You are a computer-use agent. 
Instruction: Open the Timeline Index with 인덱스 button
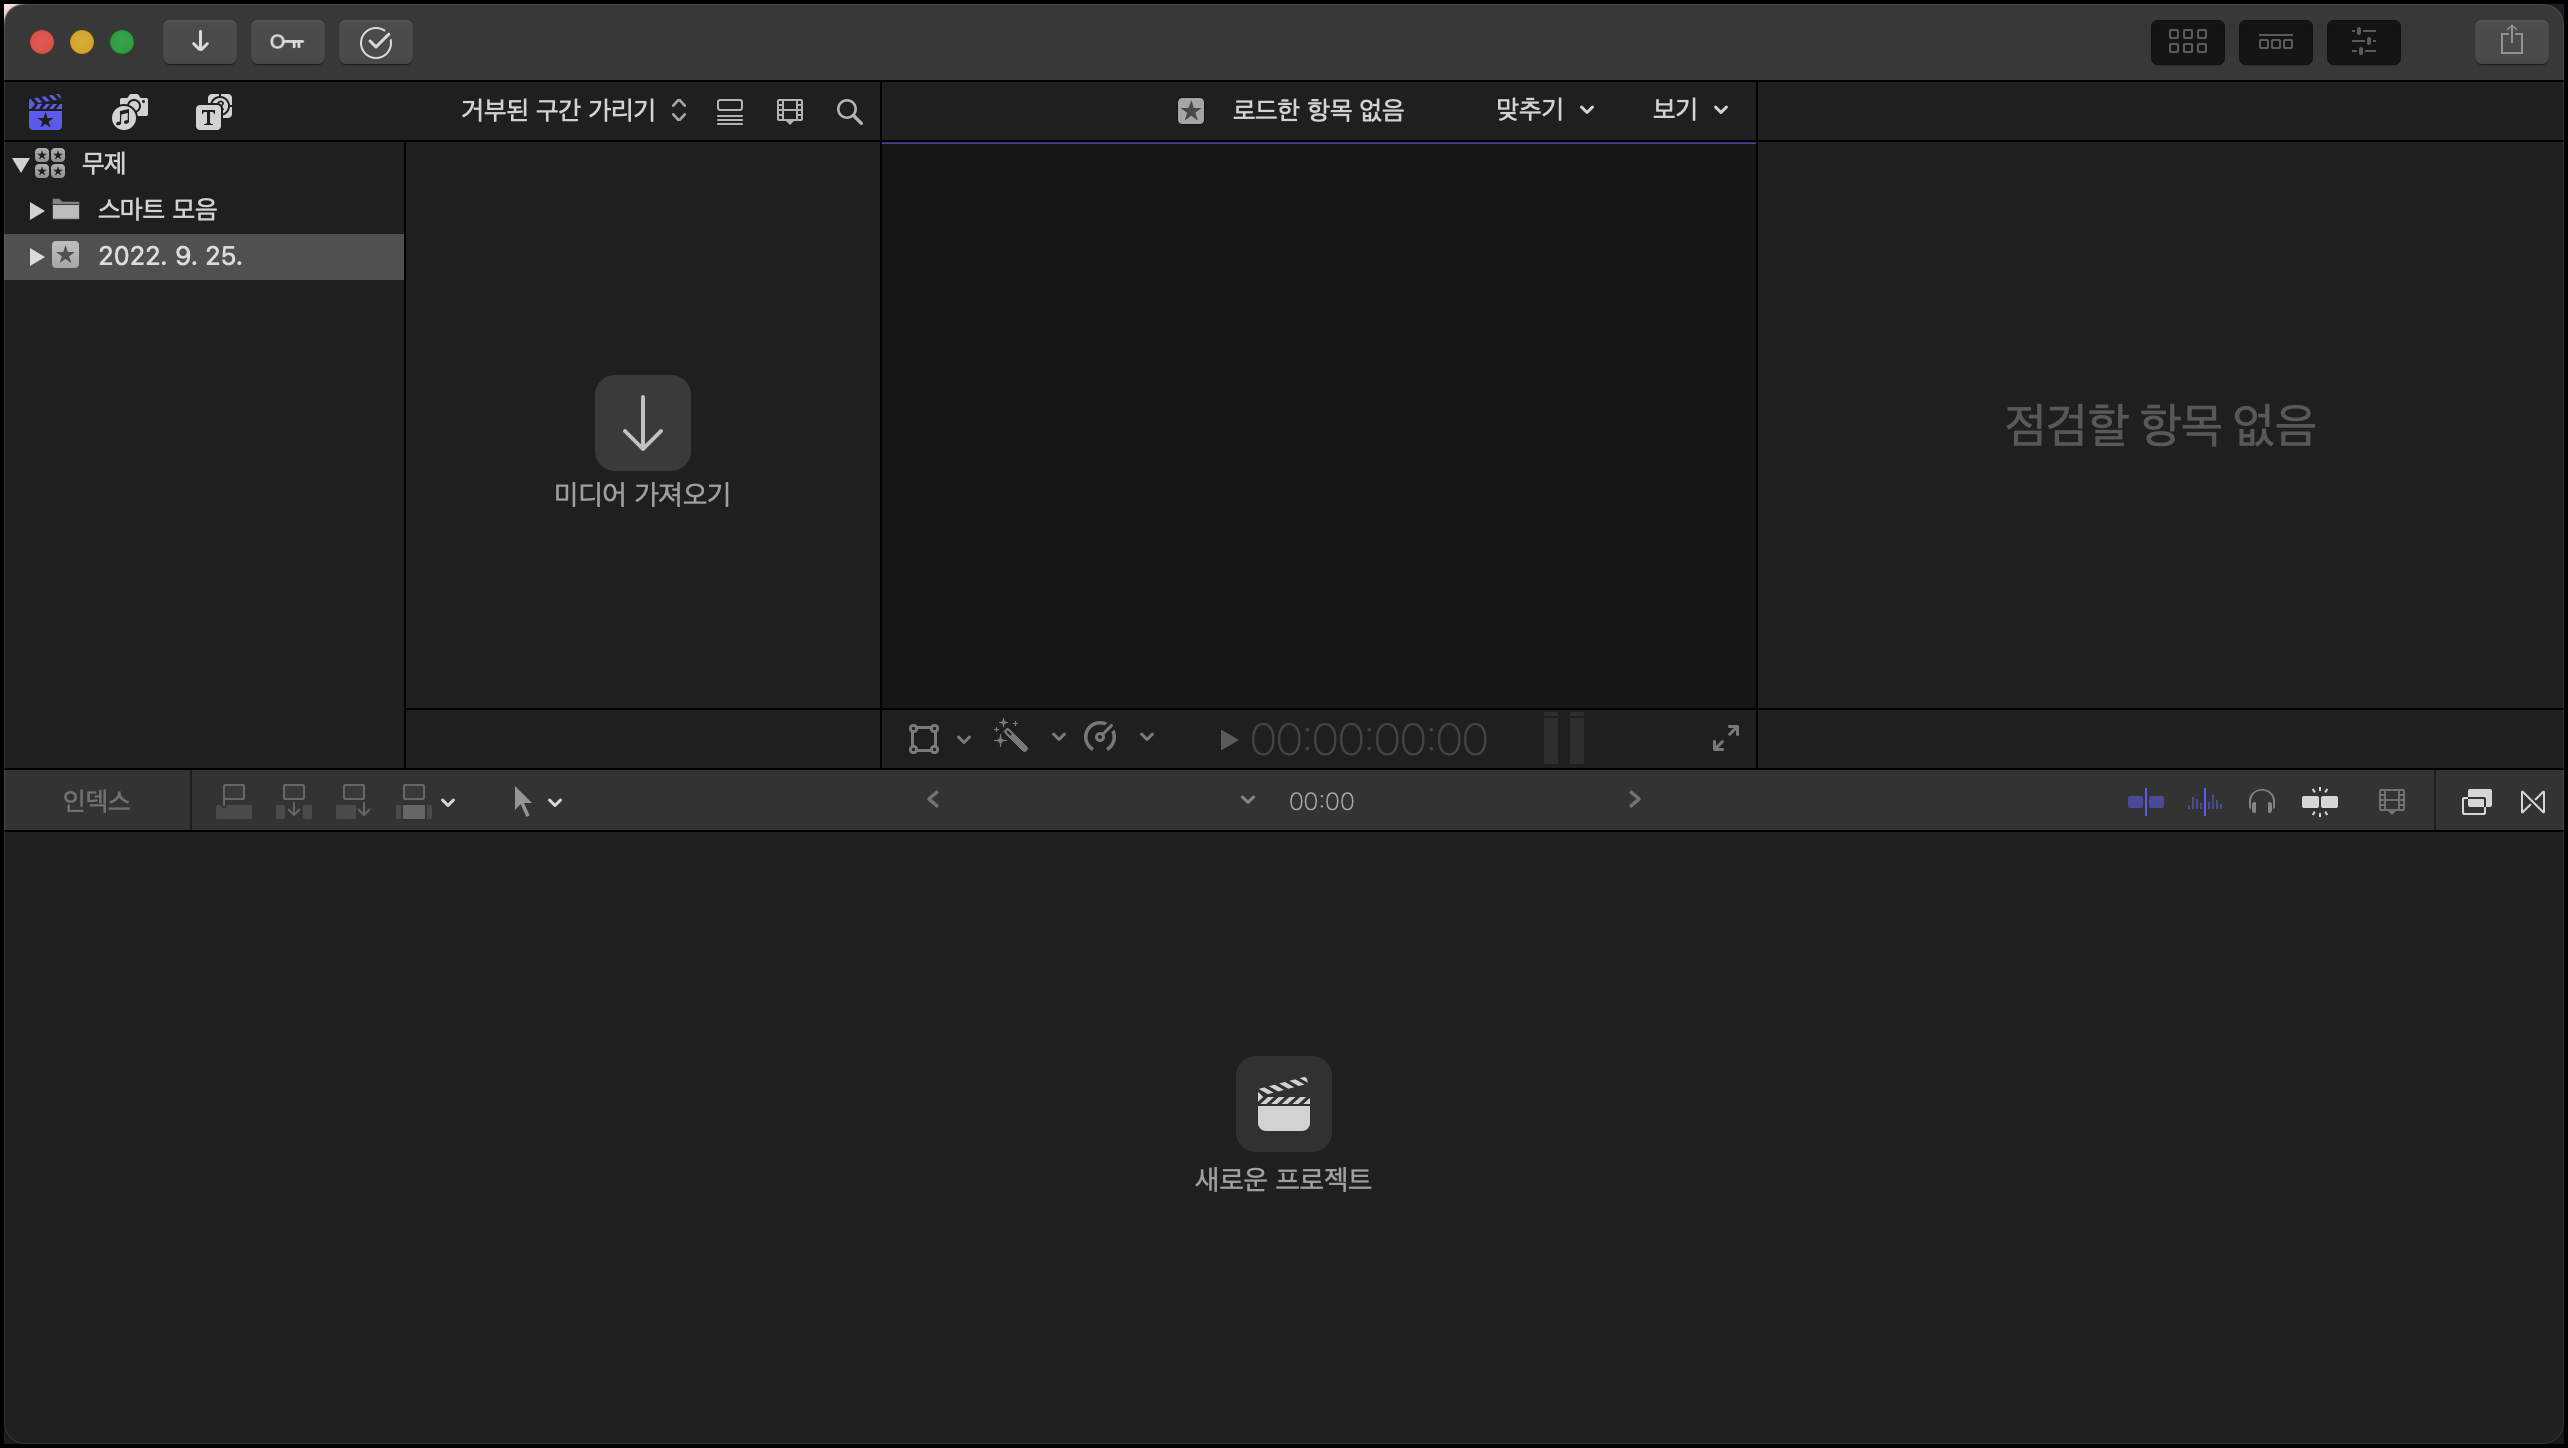[95, 800]
